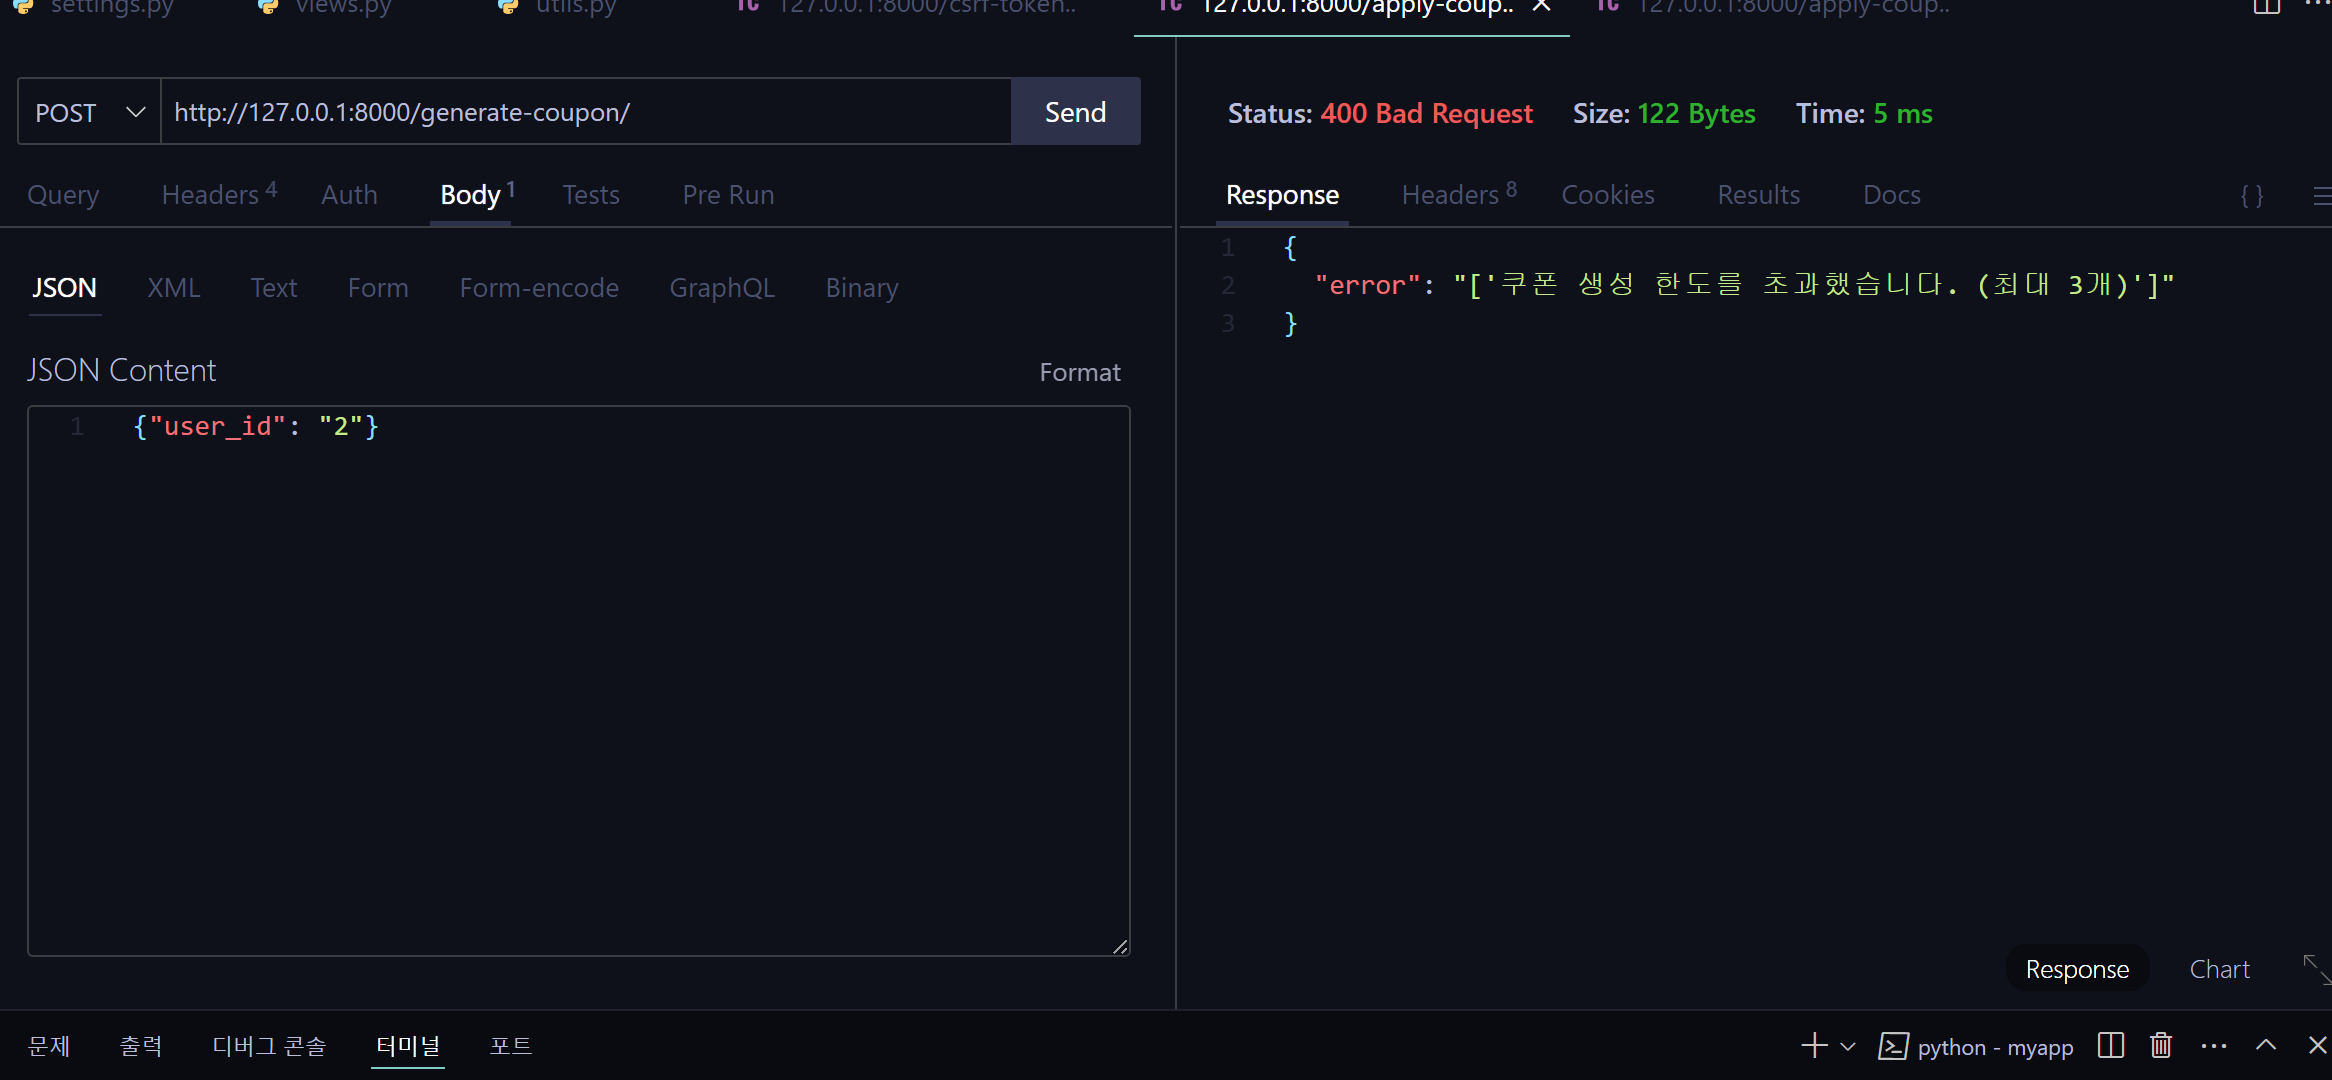
Task: Click the plus icon for new terminal
Action: pos(1814,1046)
